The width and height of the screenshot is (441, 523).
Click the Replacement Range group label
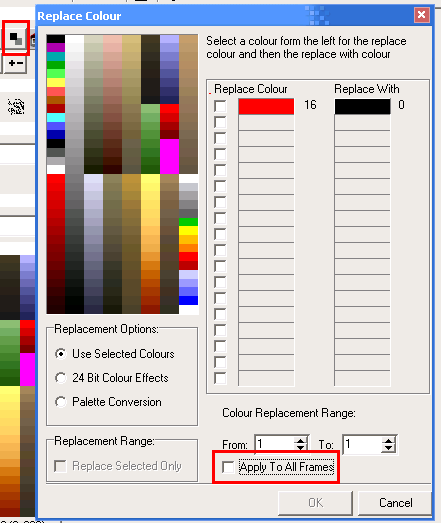point(104,441)
